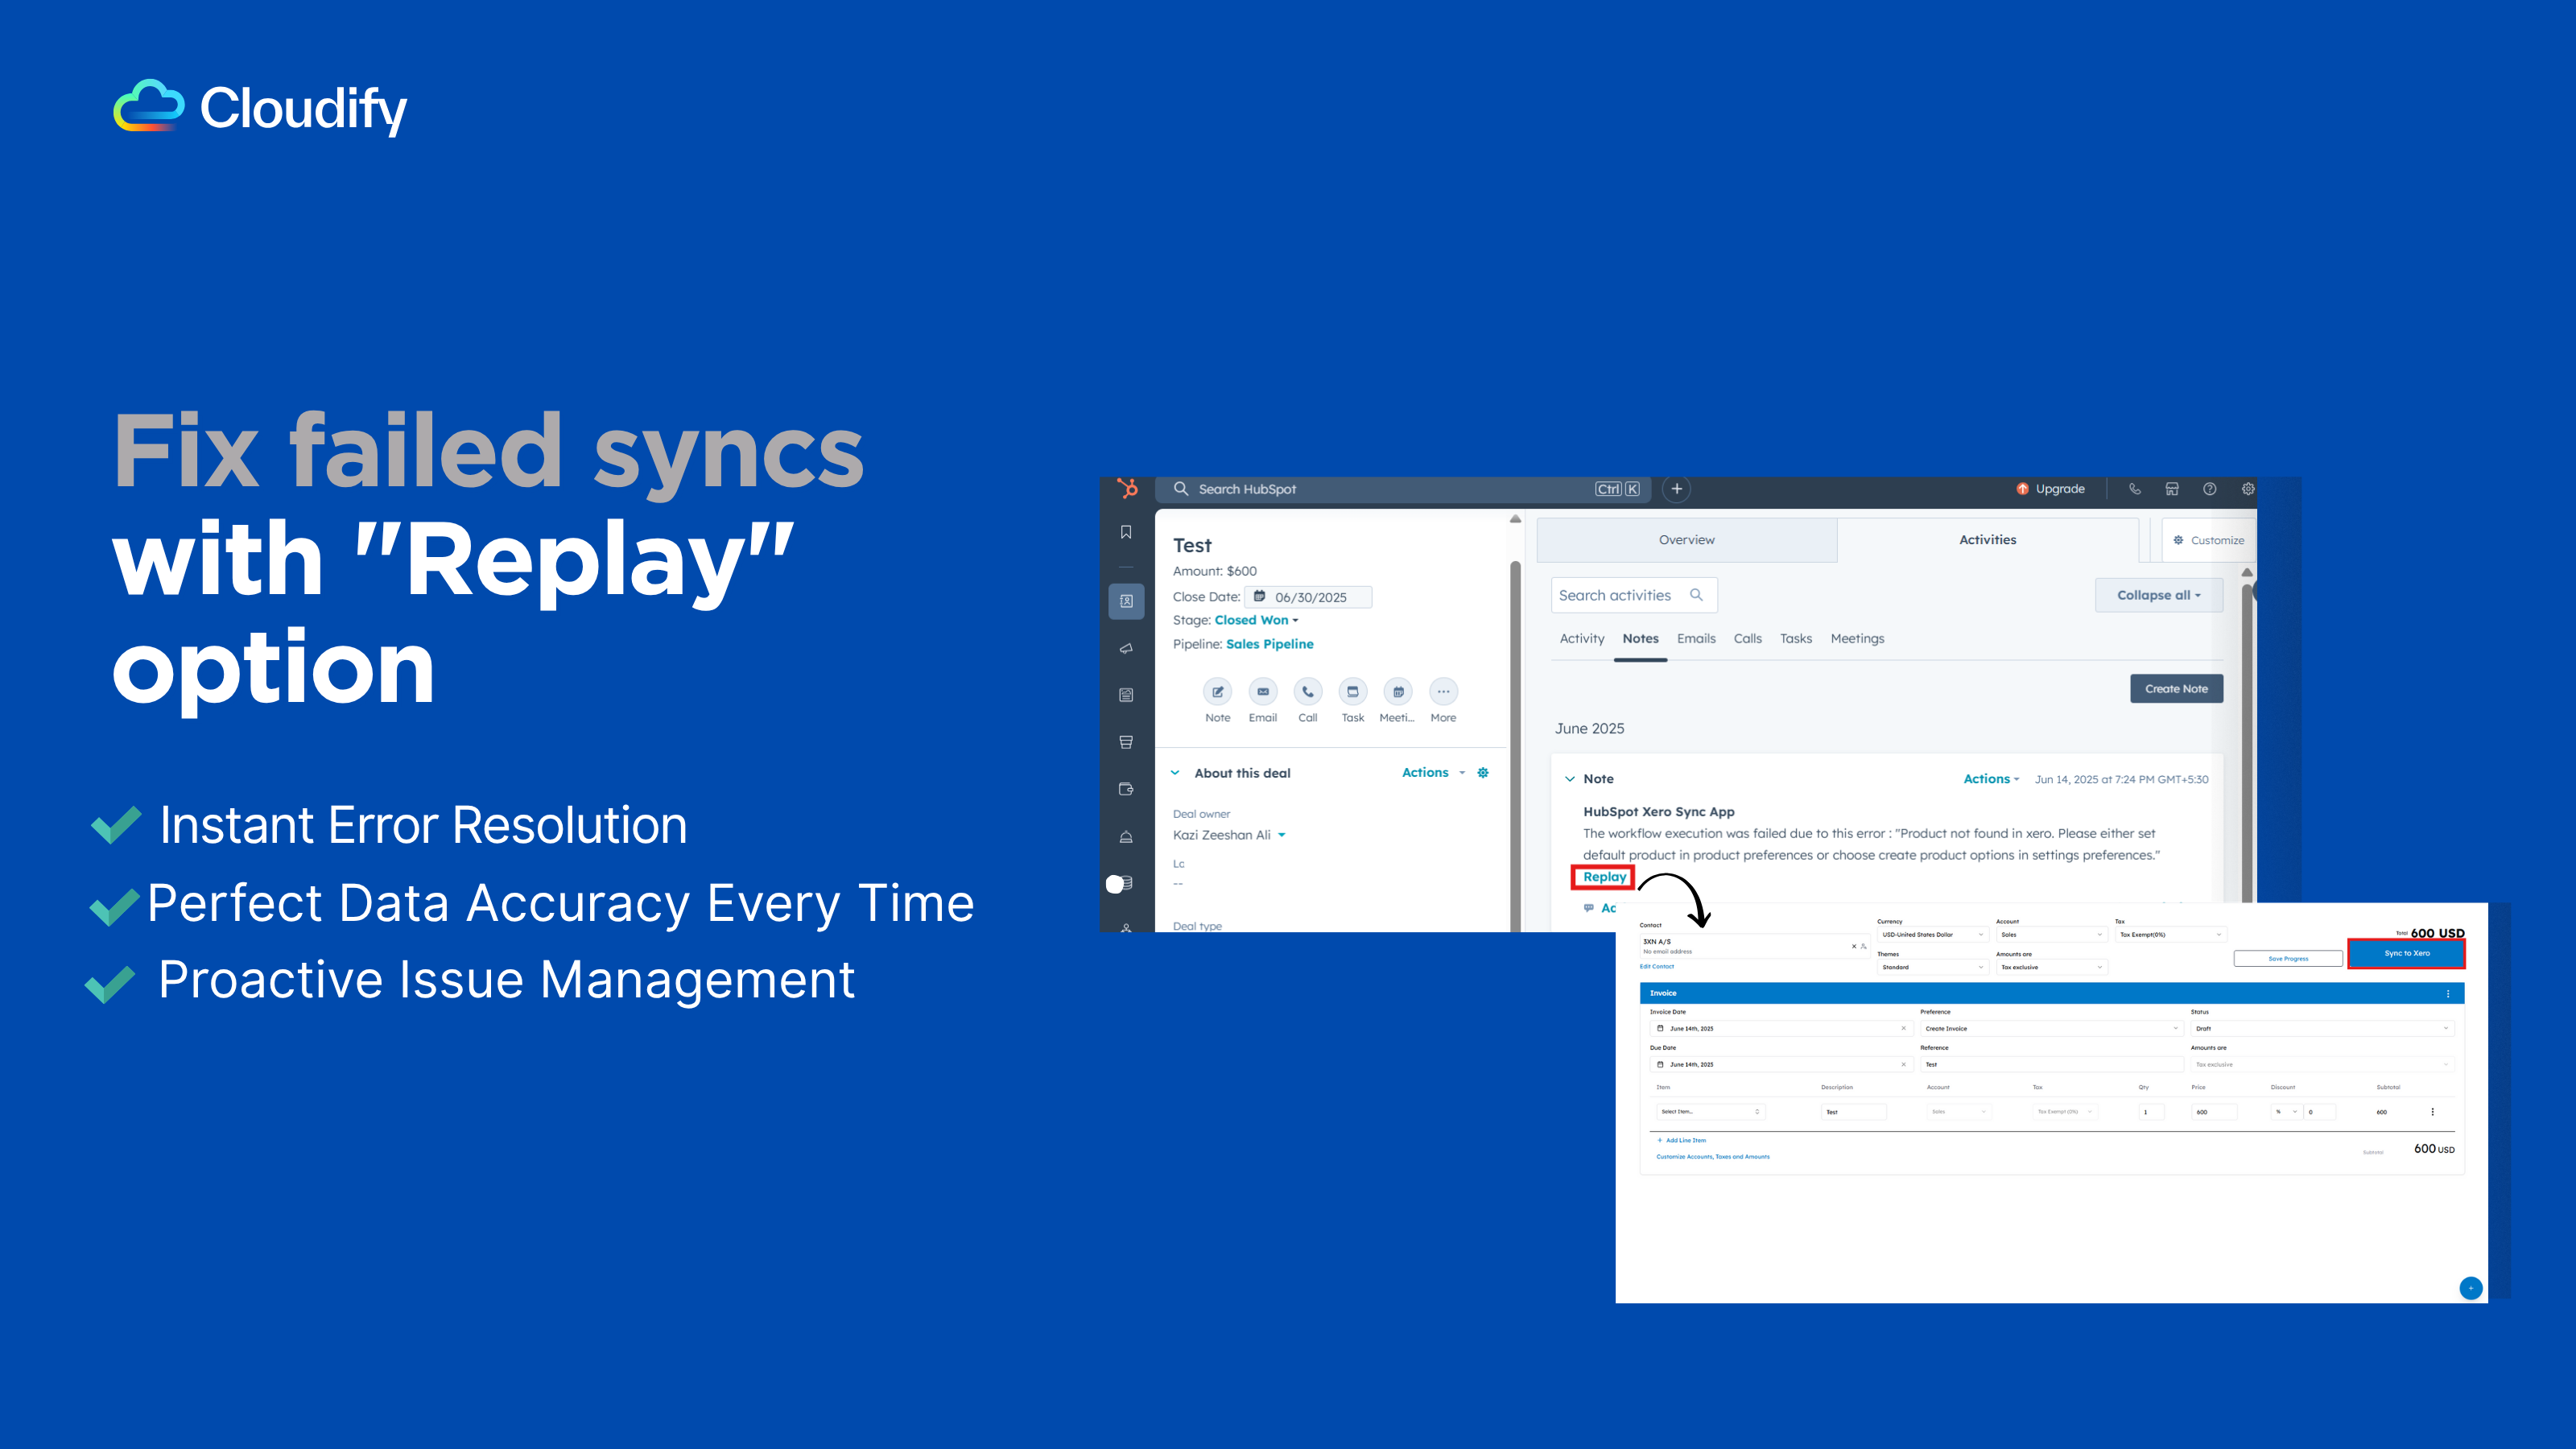2576x1449 pixels.
Task: Click the Call phone action icon
Action: coord(1308,692)
